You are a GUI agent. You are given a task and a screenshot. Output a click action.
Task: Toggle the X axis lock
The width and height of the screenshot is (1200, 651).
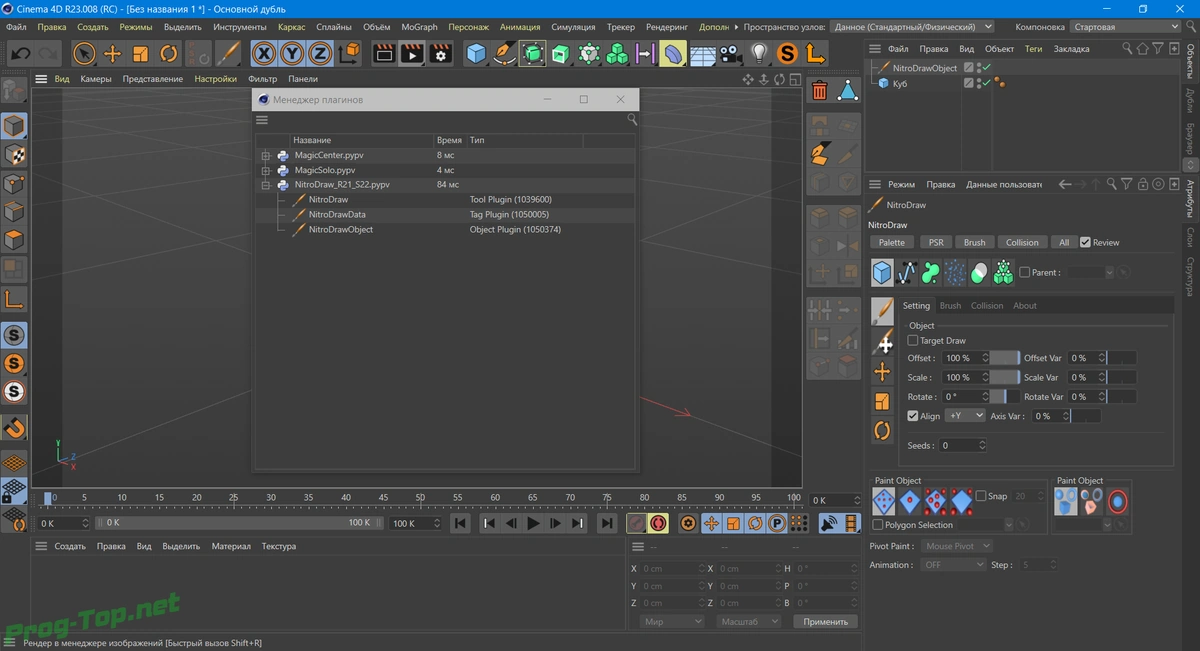point(264,54)
